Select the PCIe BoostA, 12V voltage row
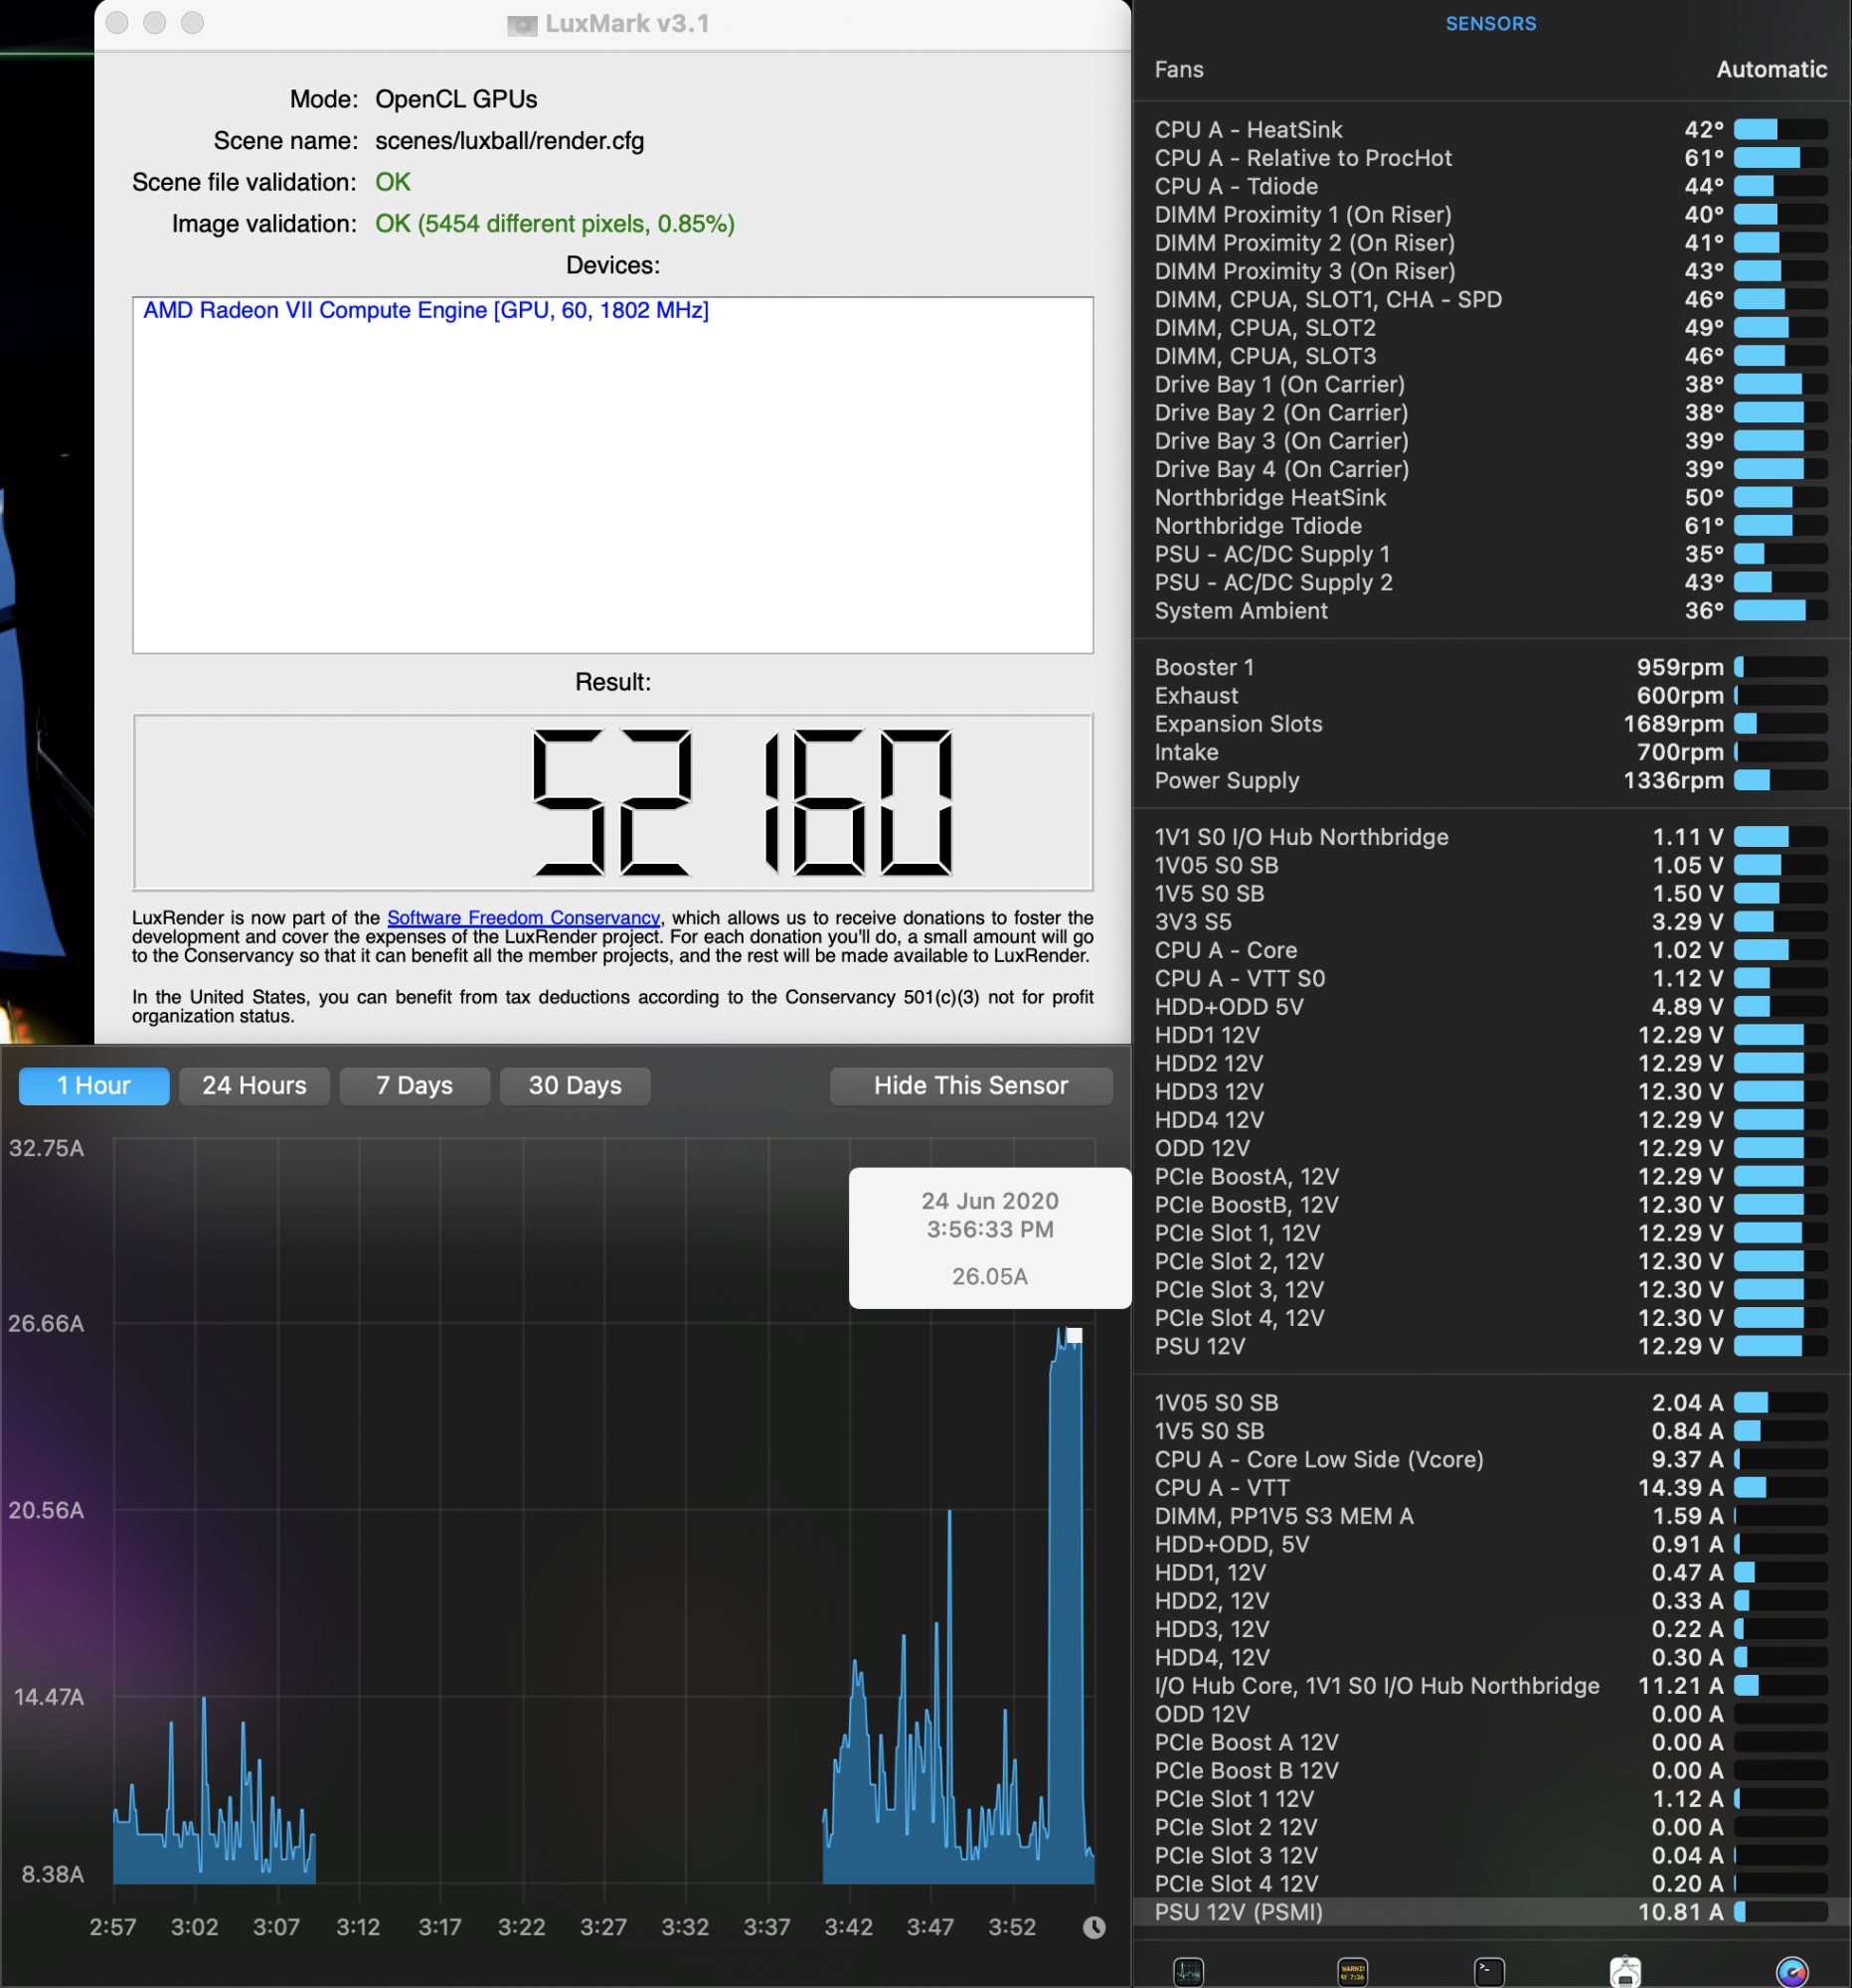Screen dimensions: 1852x1988 [x=1491, y=1176]
